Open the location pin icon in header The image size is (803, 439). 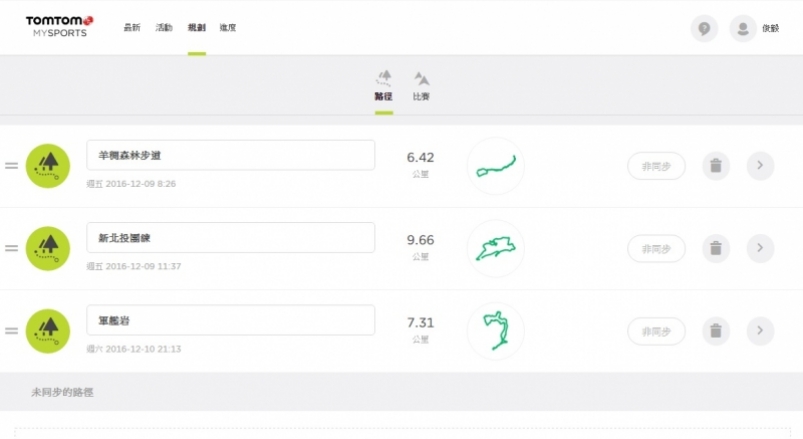pos(704,28)
